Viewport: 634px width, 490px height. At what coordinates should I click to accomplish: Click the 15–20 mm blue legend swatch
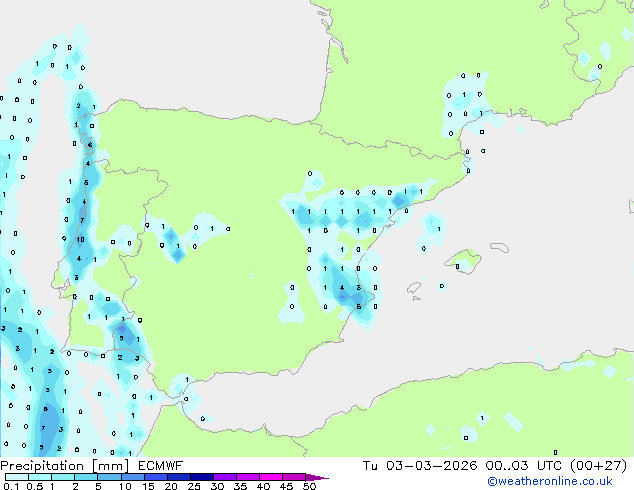[156, 477]
